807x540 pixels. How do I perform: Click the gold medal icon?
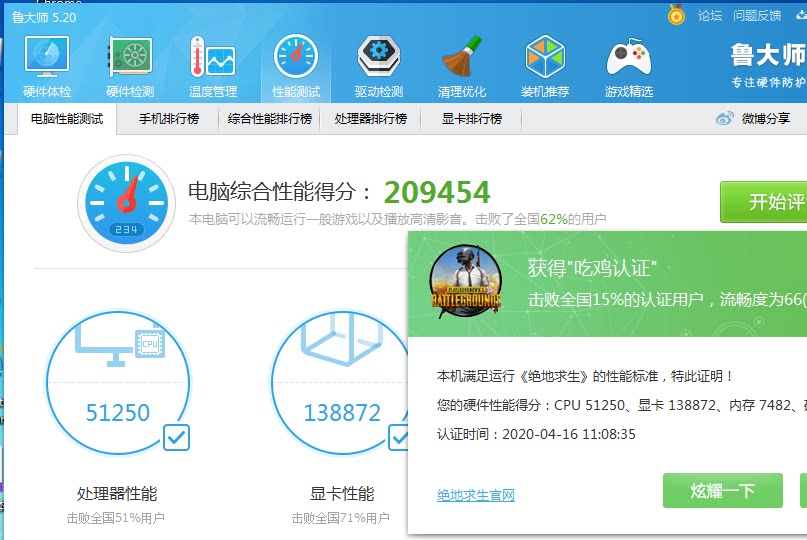(x=676, y=14)
